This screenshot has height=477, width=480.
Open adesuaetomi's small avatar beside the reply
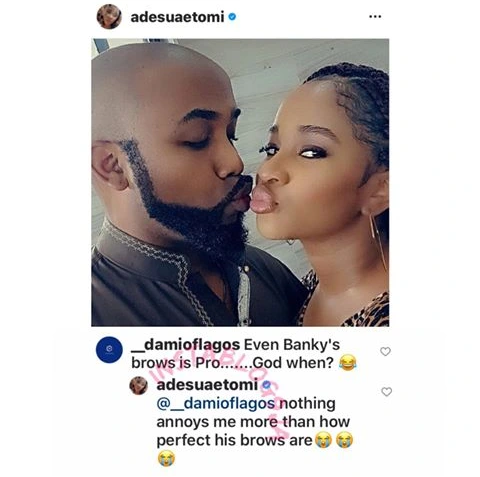pos(139,386)
